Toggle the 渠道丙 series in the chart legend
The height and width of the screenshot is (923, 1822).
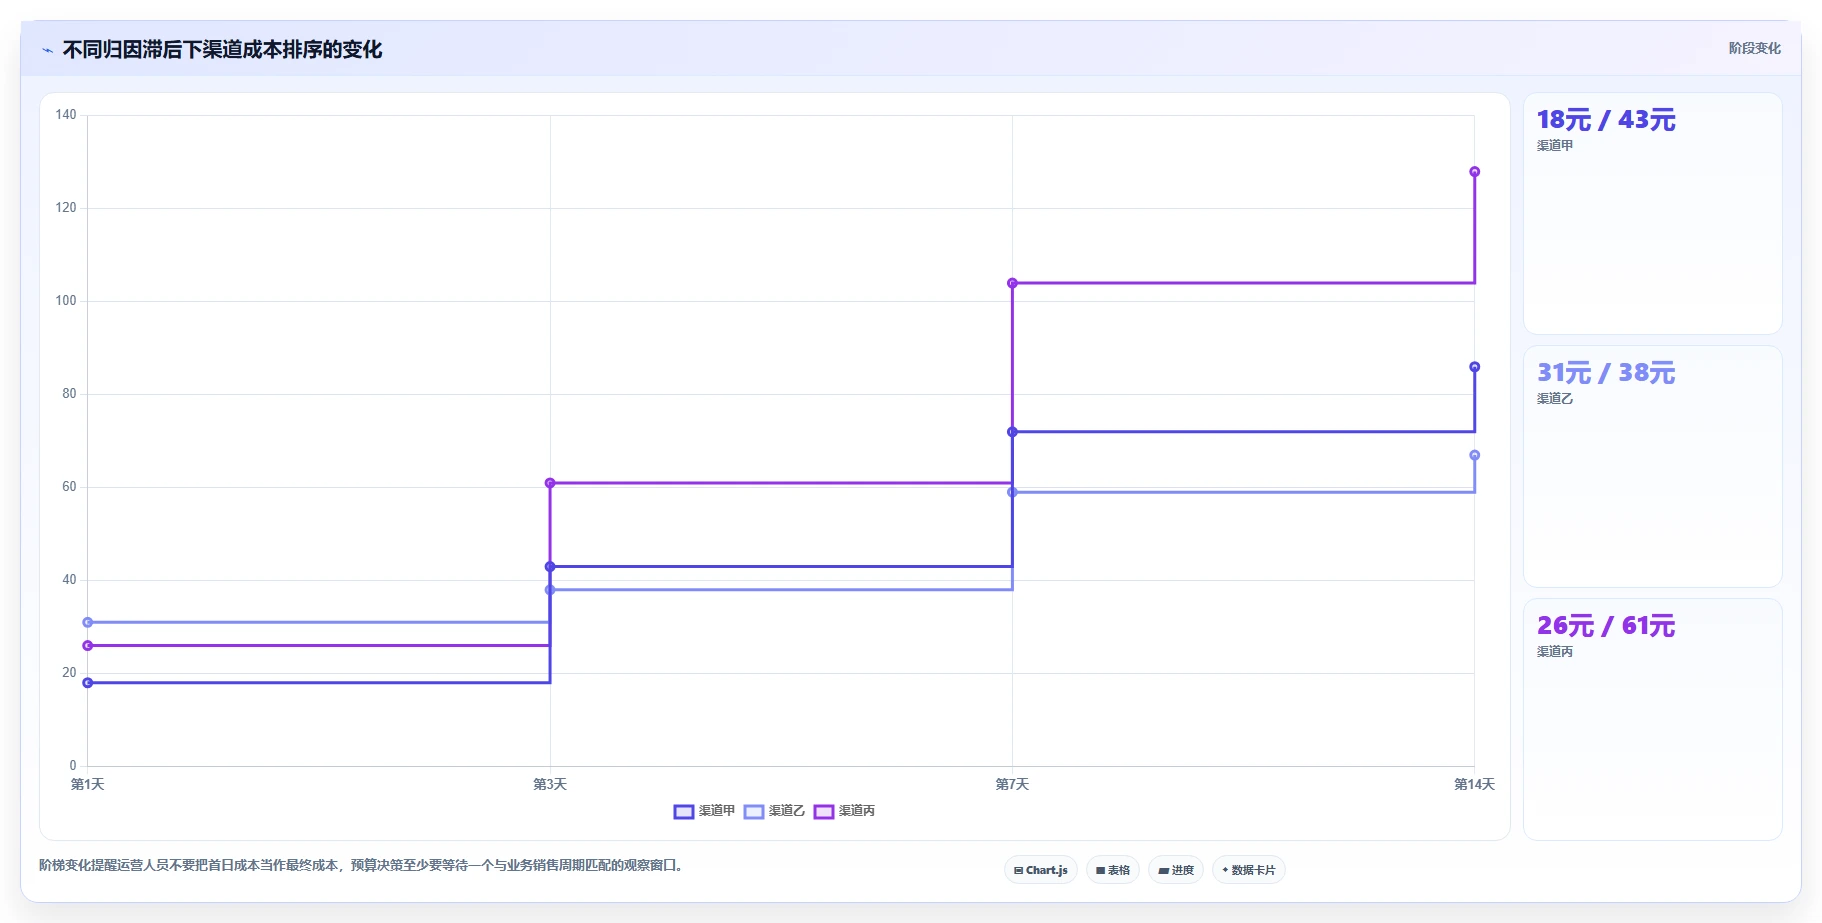point(844,811)
